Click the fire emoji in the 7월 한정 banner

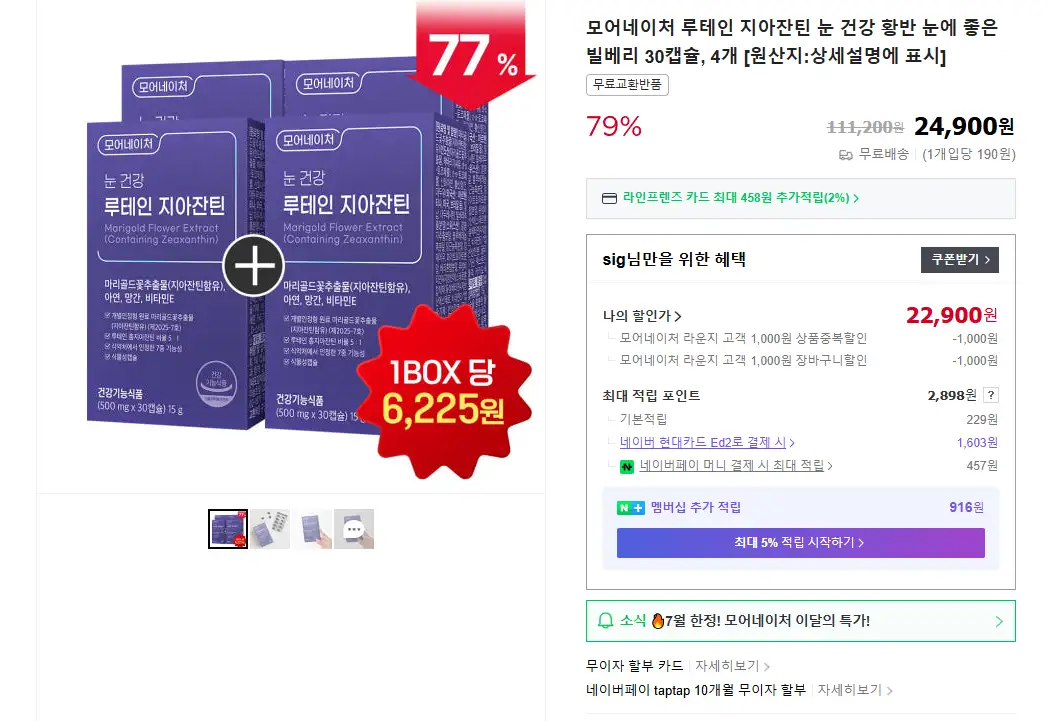(x=658, y=621)
